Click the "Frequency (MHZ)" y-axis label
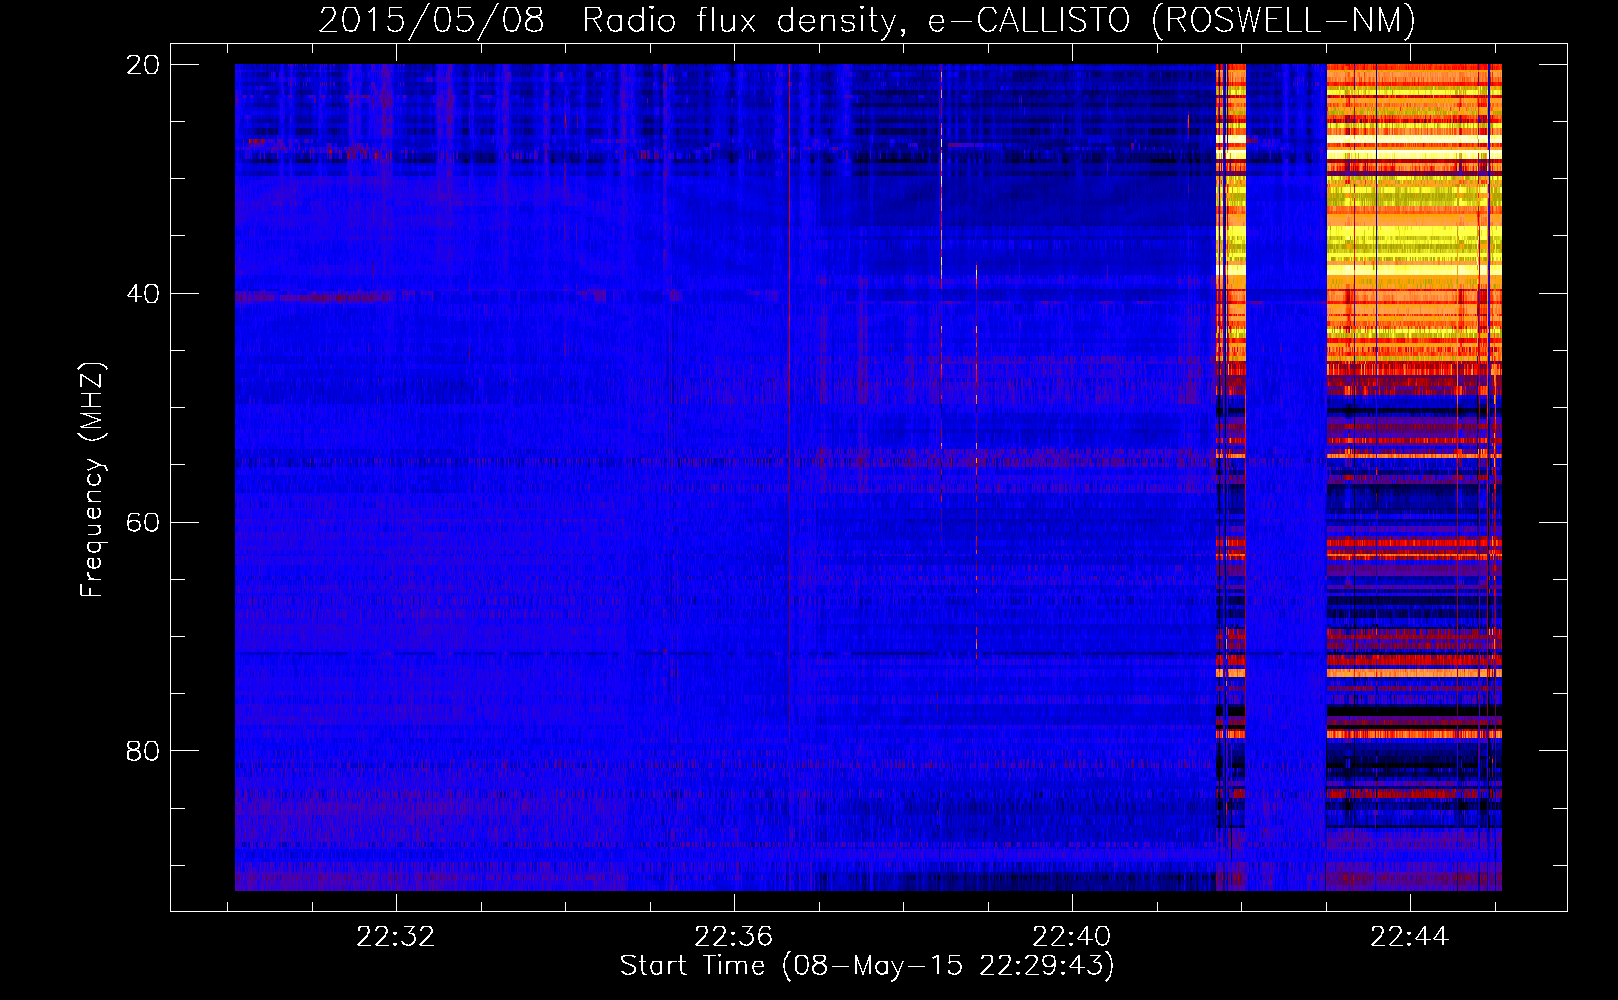This screenshot has width=1618, height=1000. pyautogui.click(x=92, y=480)
